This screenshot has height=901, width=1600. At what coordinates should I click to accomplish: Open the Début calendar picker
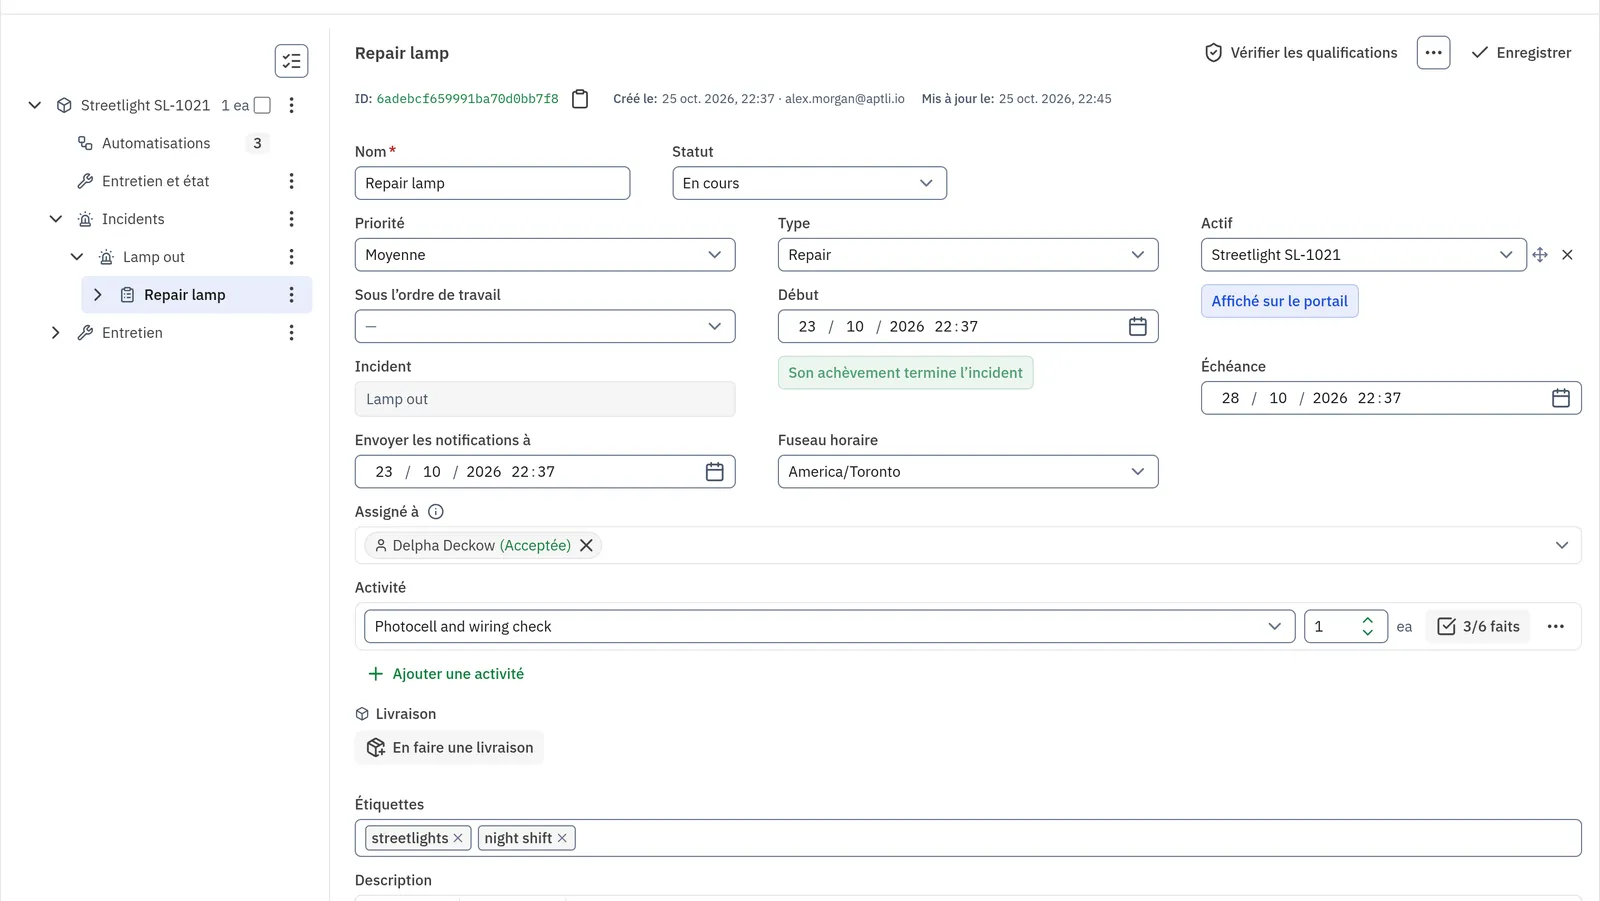coord(1137,327)
